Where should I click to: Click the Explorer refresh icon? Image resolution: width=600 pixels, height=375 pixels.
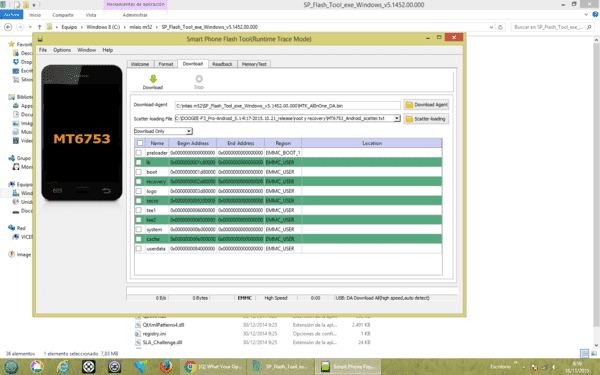500,27
